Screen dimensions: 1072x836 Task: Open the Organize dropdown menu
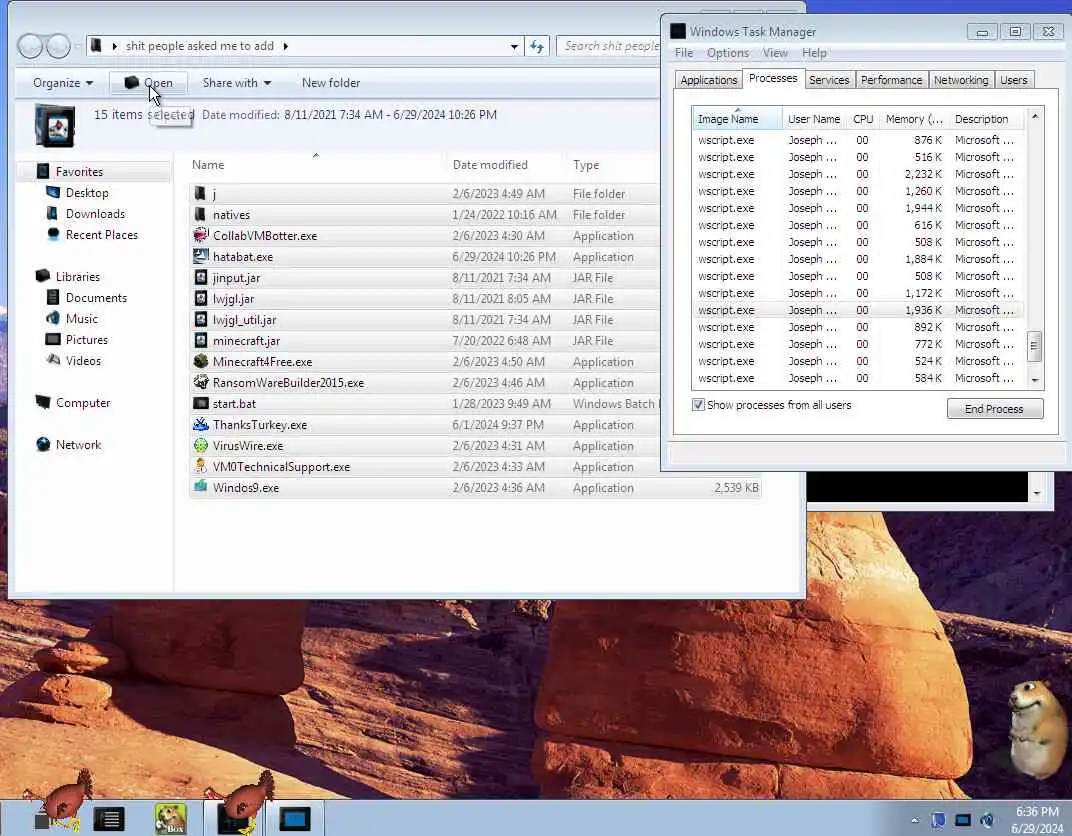click(x=62, y=83)
